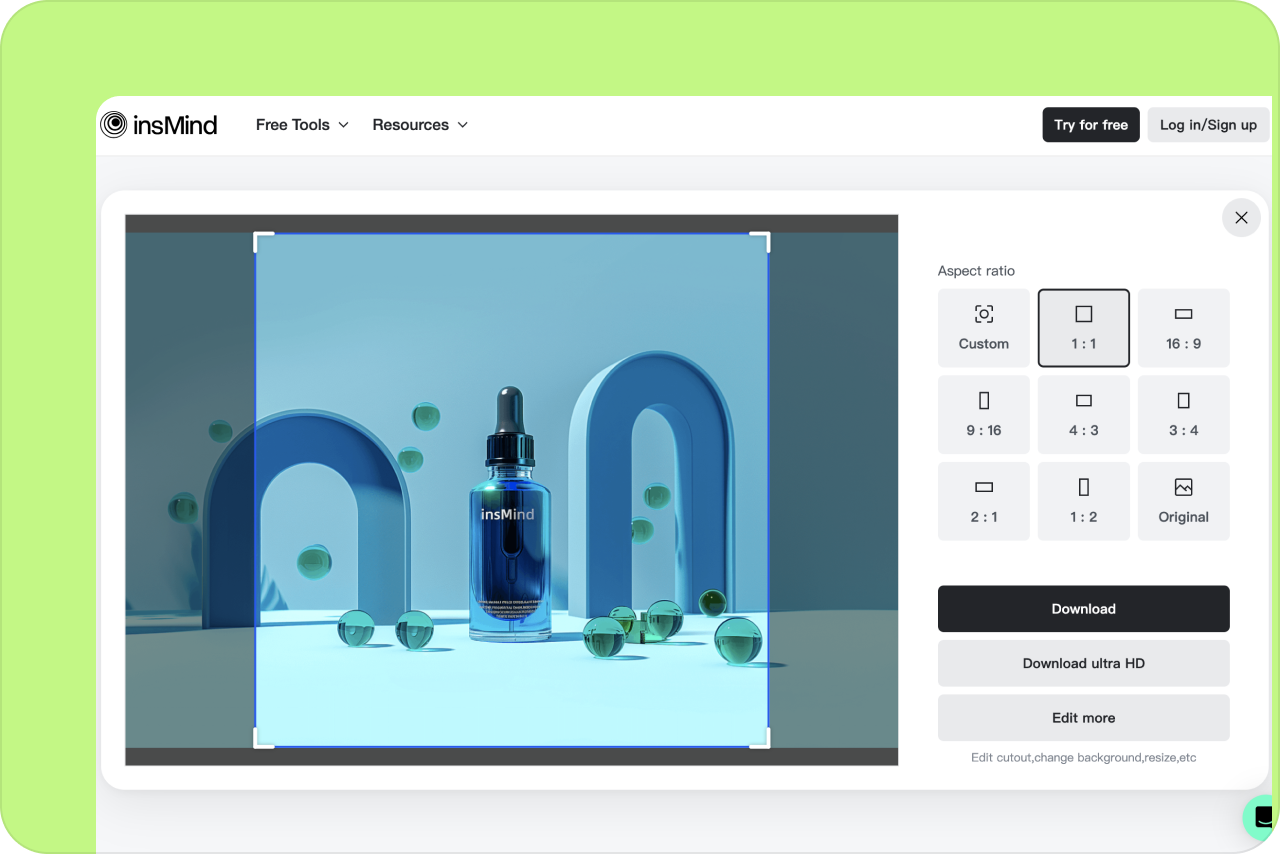Choose the 9 : 16 aspect ratio
The image size is (1280, 854).
[984, 415]
